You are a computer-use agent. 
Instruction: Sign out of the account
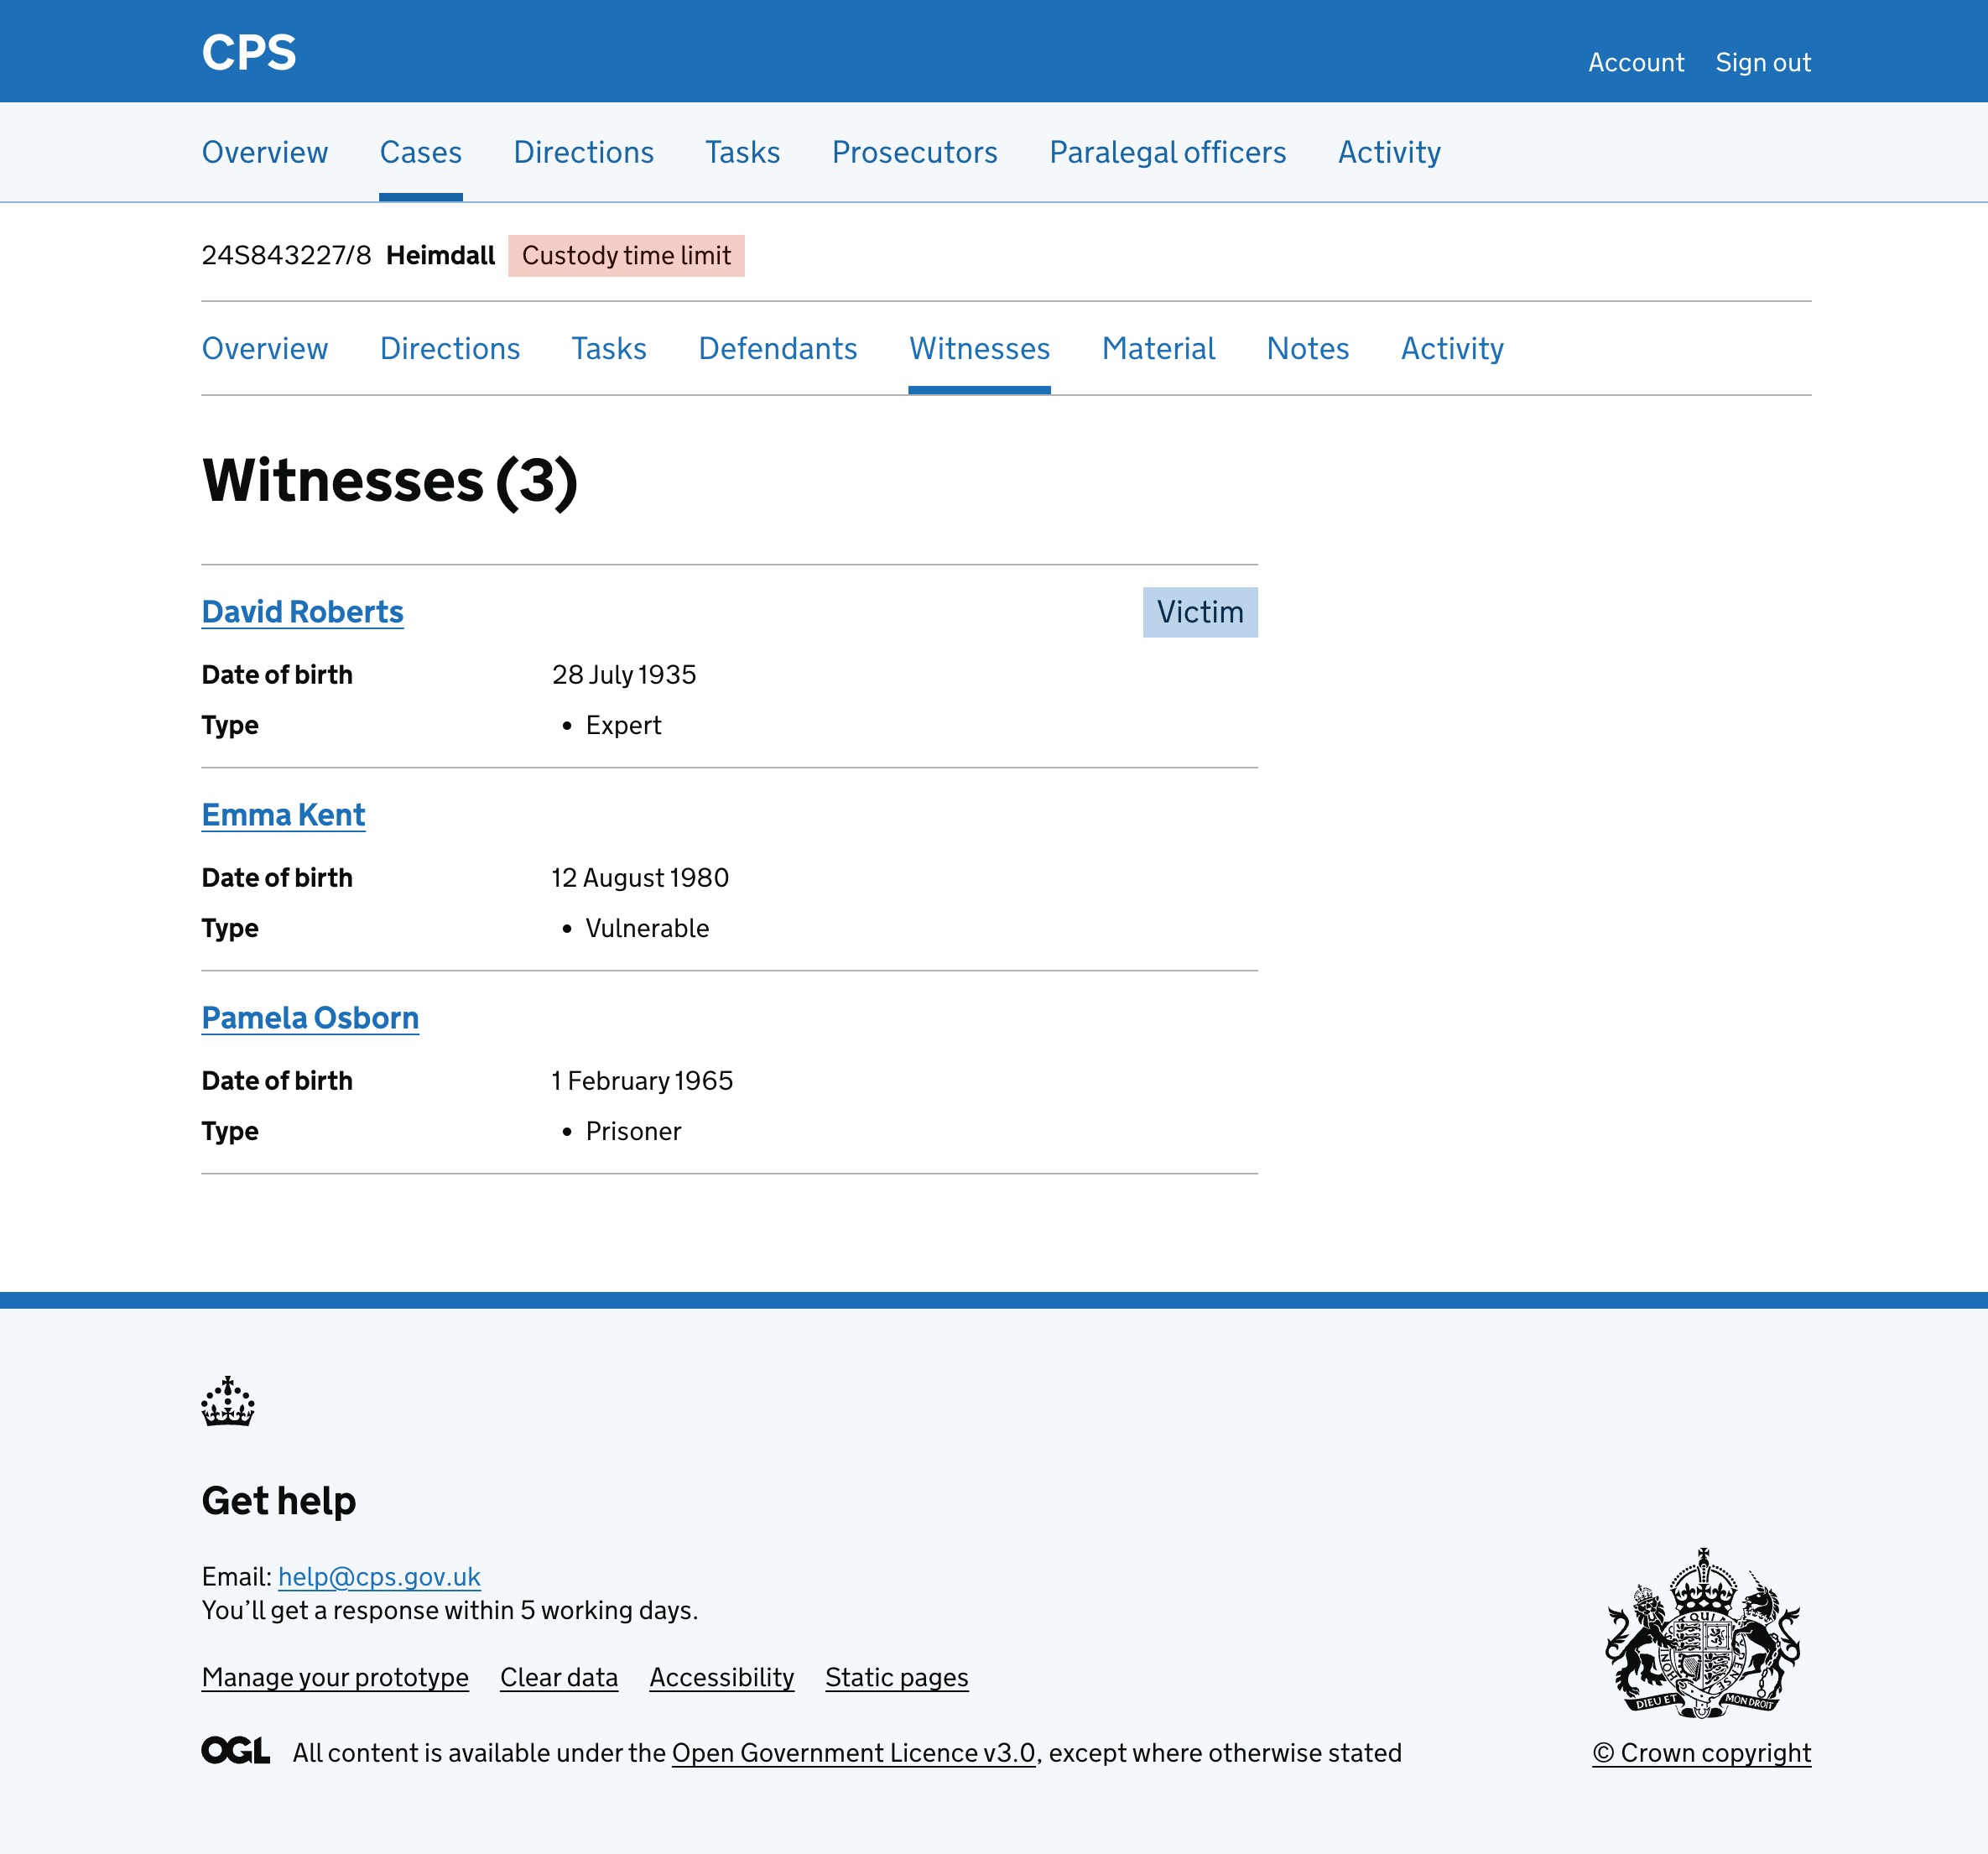(1763, 62)
